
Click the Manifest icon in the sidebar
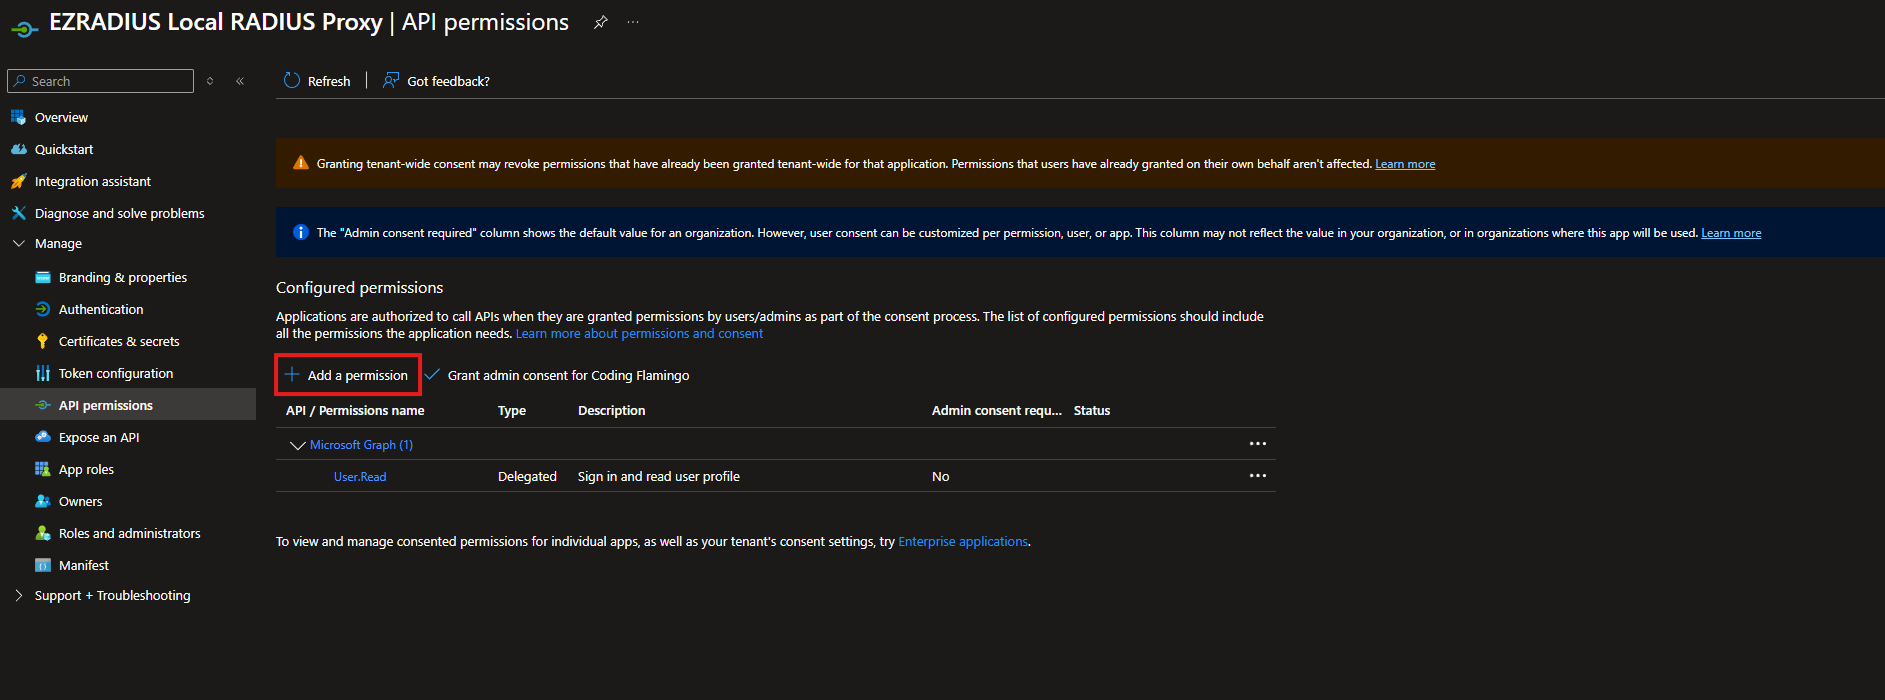[43, 565]
